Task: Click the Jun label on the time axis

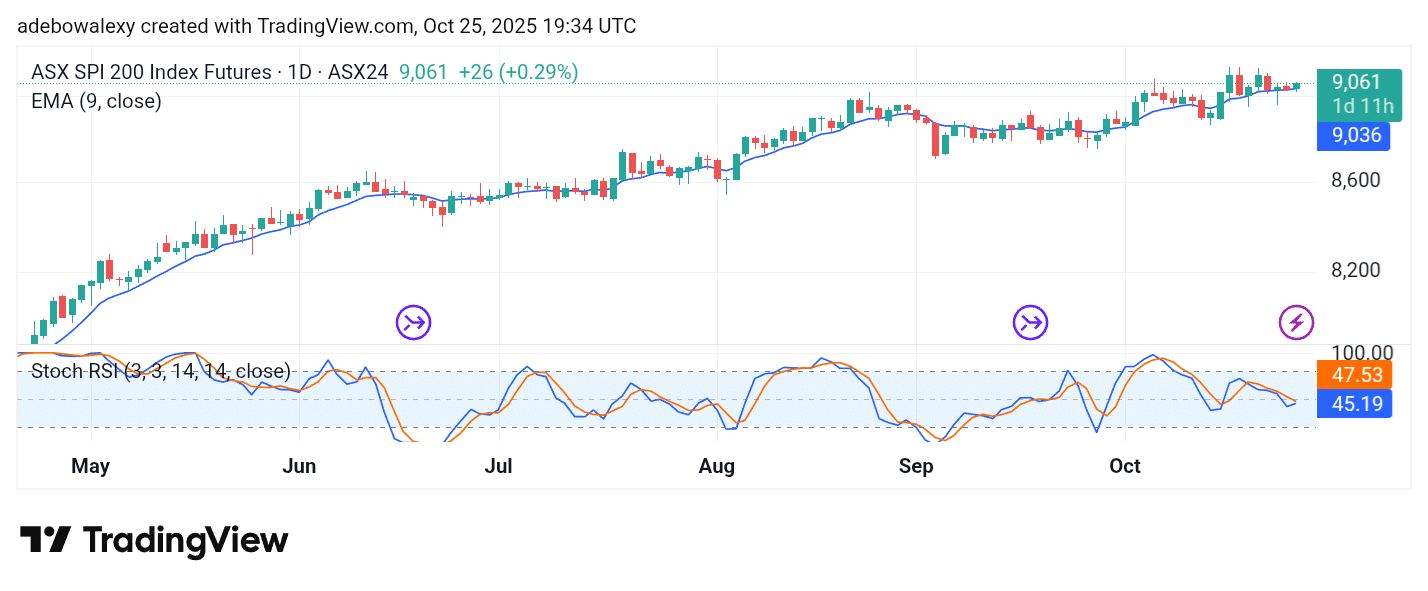Action: click(x=300, y=466)
